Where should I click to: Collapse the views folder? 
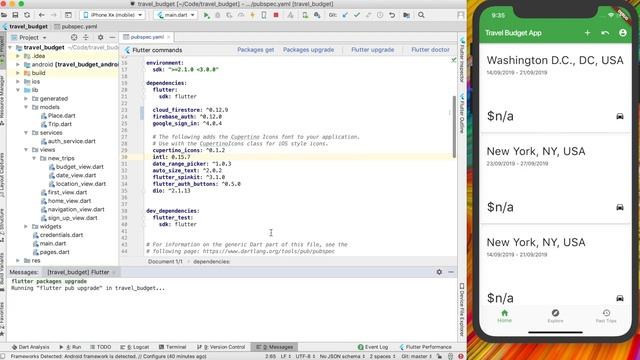(x=26, y=150)
